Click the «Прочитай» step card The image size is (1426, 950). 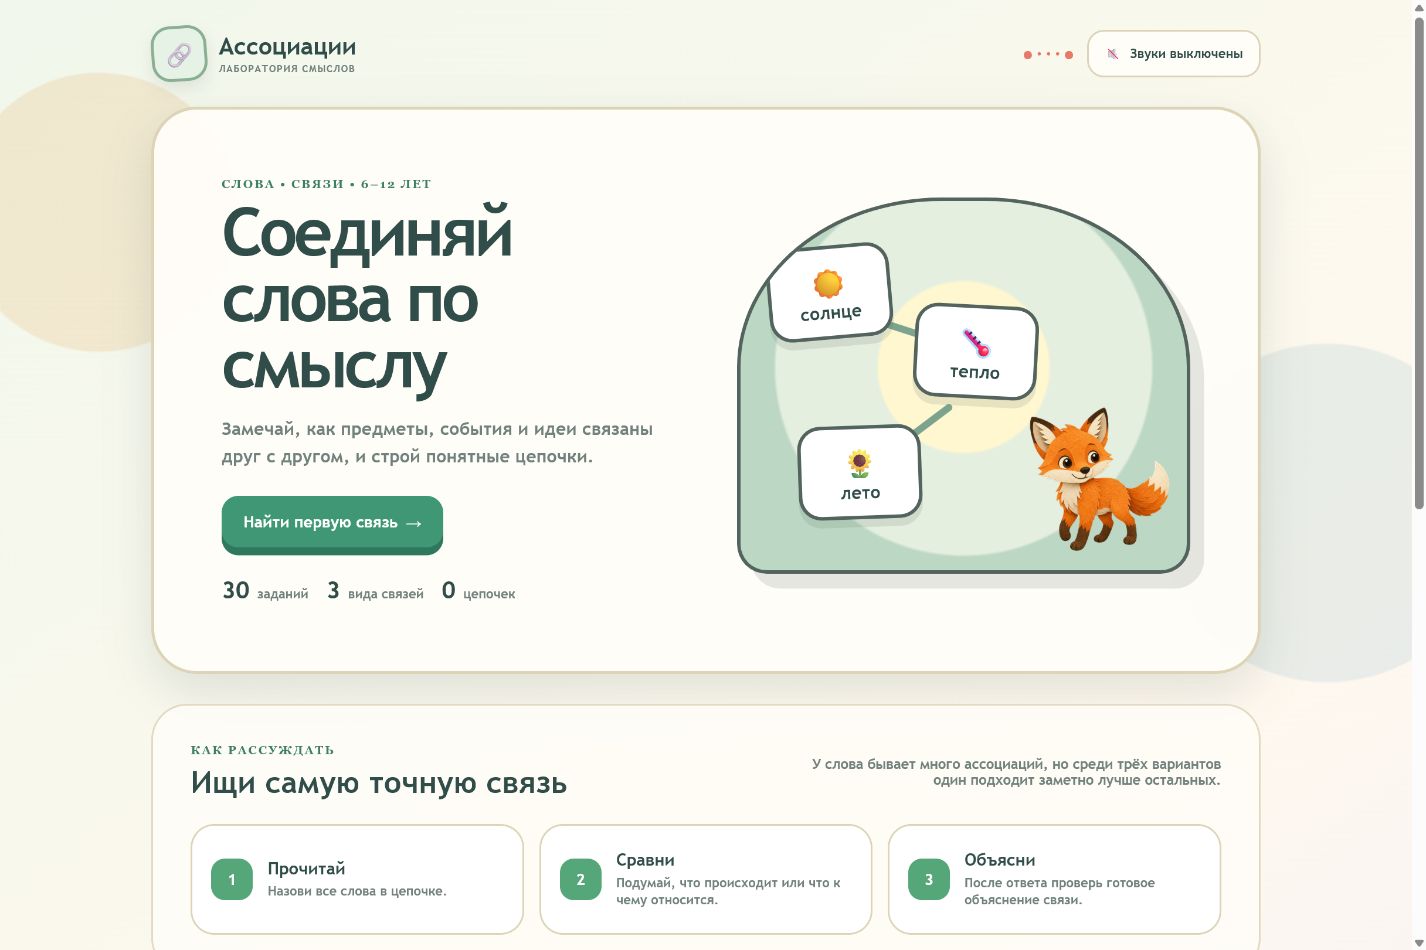[357, 879]
